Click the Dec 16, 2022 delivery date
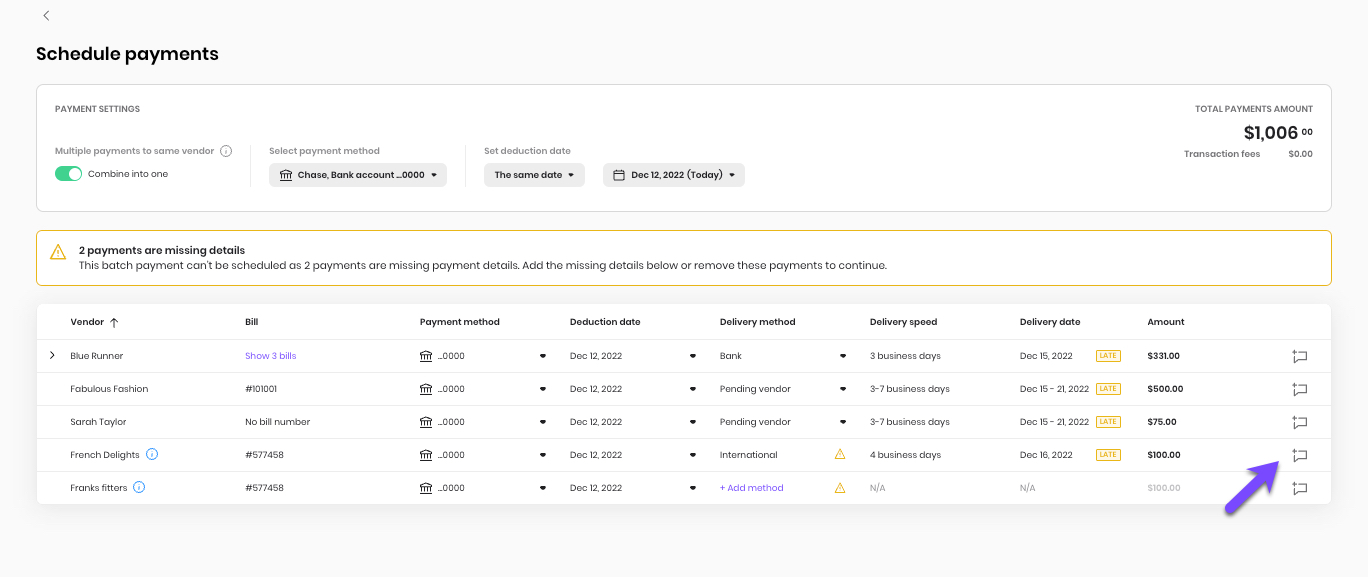Image resolution: width=1368 pixels, height=577 pixels. pyautogui.click(x=1046, y=455)
